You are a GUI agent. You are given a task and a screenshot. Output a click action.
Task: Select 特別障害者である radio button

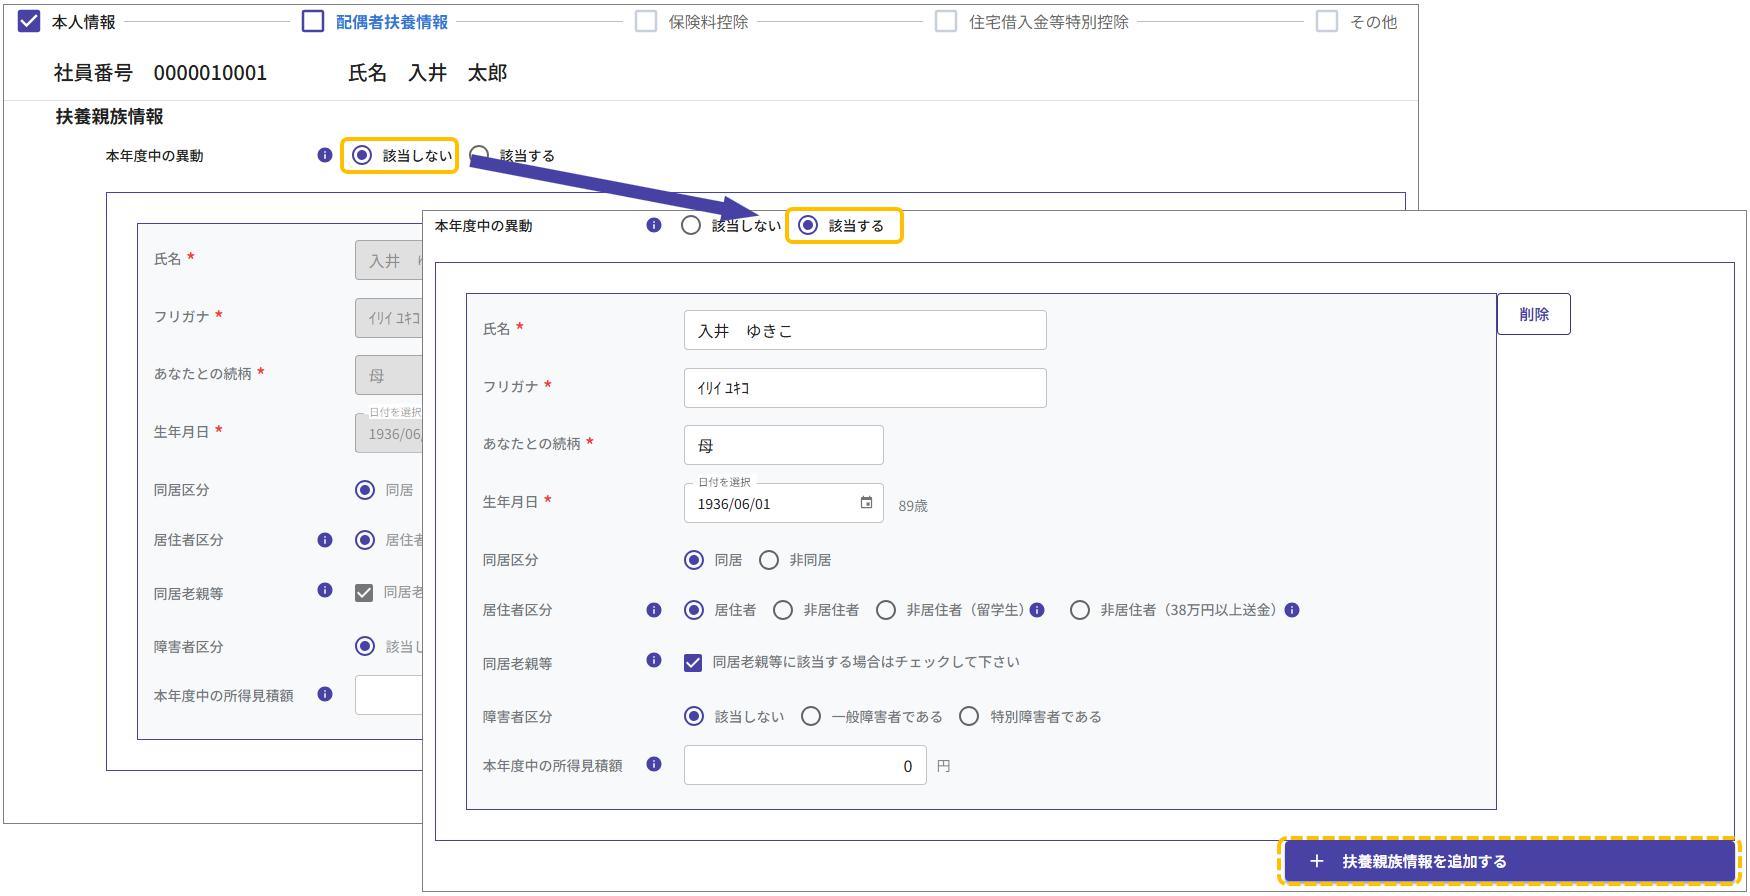(969, 716)
